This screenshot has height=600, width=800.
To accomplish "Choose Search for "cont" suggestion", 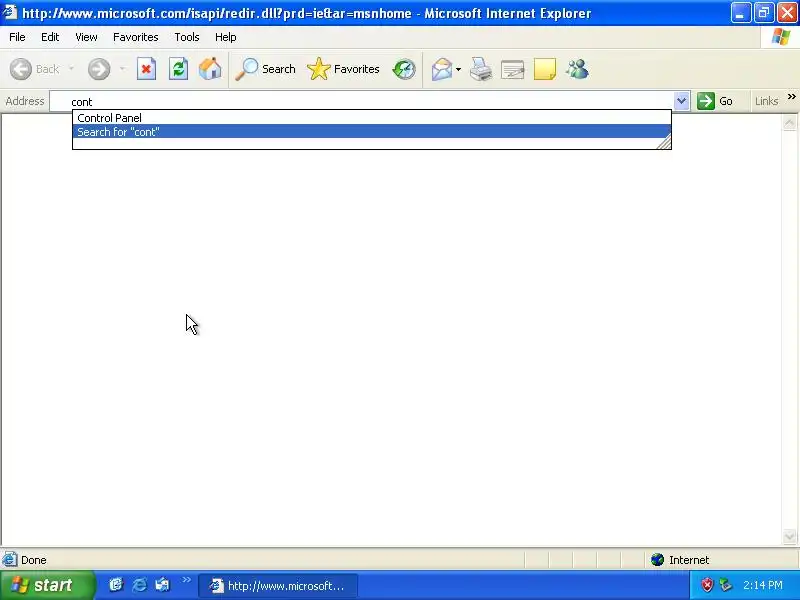I will [371, 132].
